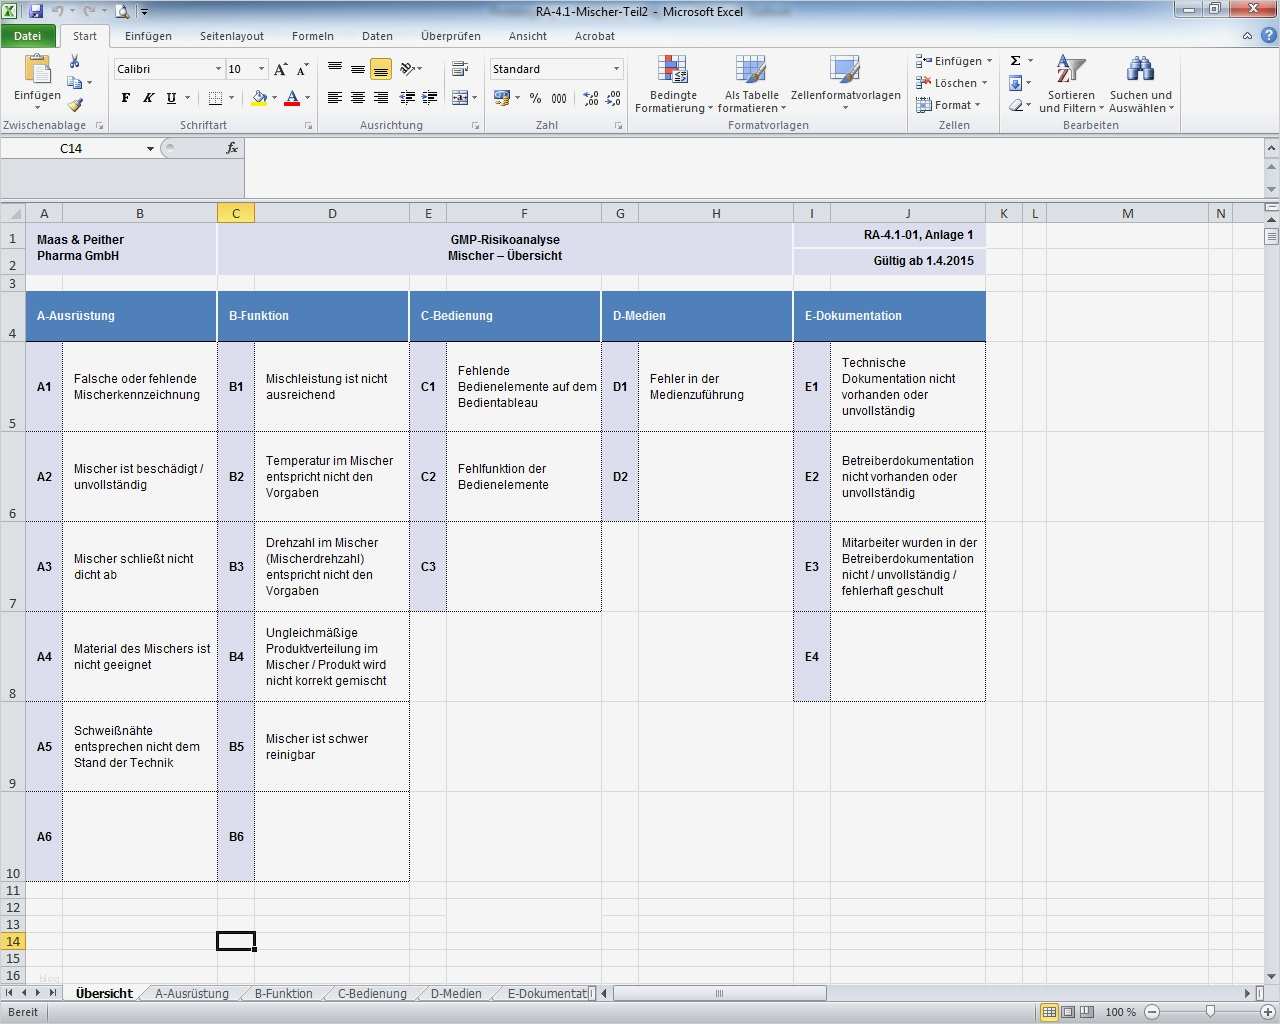The height and width of the screenshot is (1024, 1280).
Task: Click the Save icon in quick access toolbar
Action: [x=36, y=12]
